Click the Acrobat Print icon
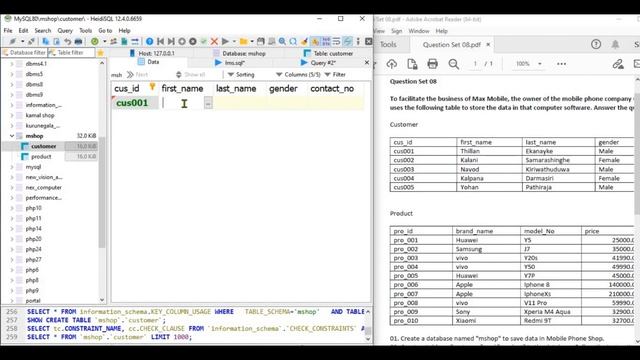This screenshot has width=640, height=360. pyautogui.click(x=432, y=64)
